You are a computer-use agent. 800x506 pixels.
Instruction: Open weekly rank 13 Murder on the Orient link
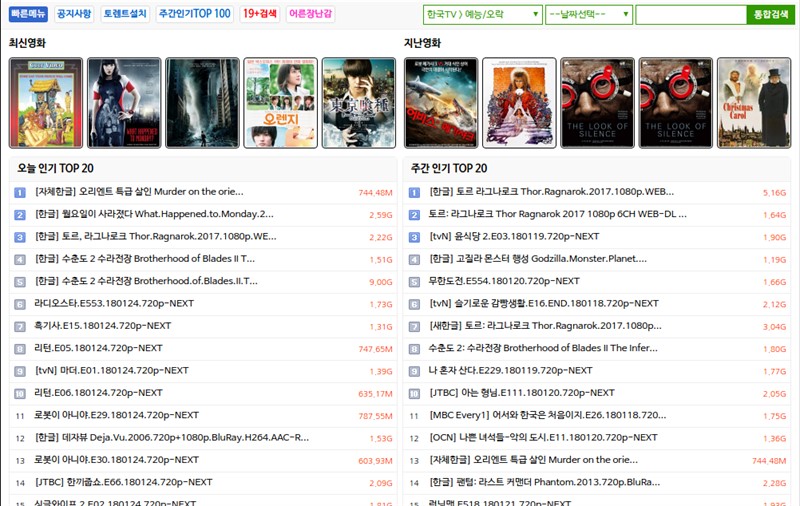[533, 460]
